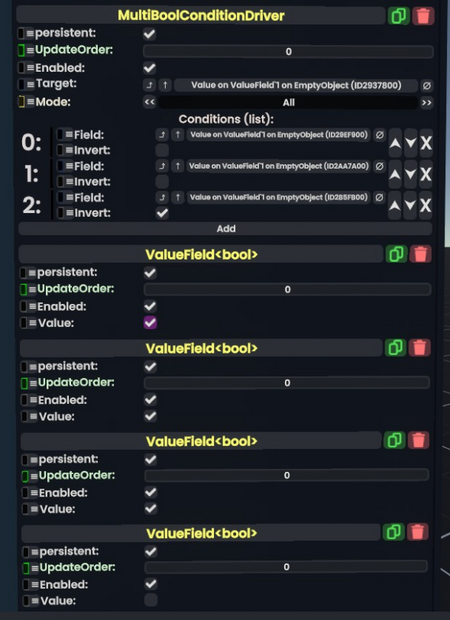The image size is (450, 620).
Task: Duplicate the second ValueField<bool> component
Action: tap(395, 348)
